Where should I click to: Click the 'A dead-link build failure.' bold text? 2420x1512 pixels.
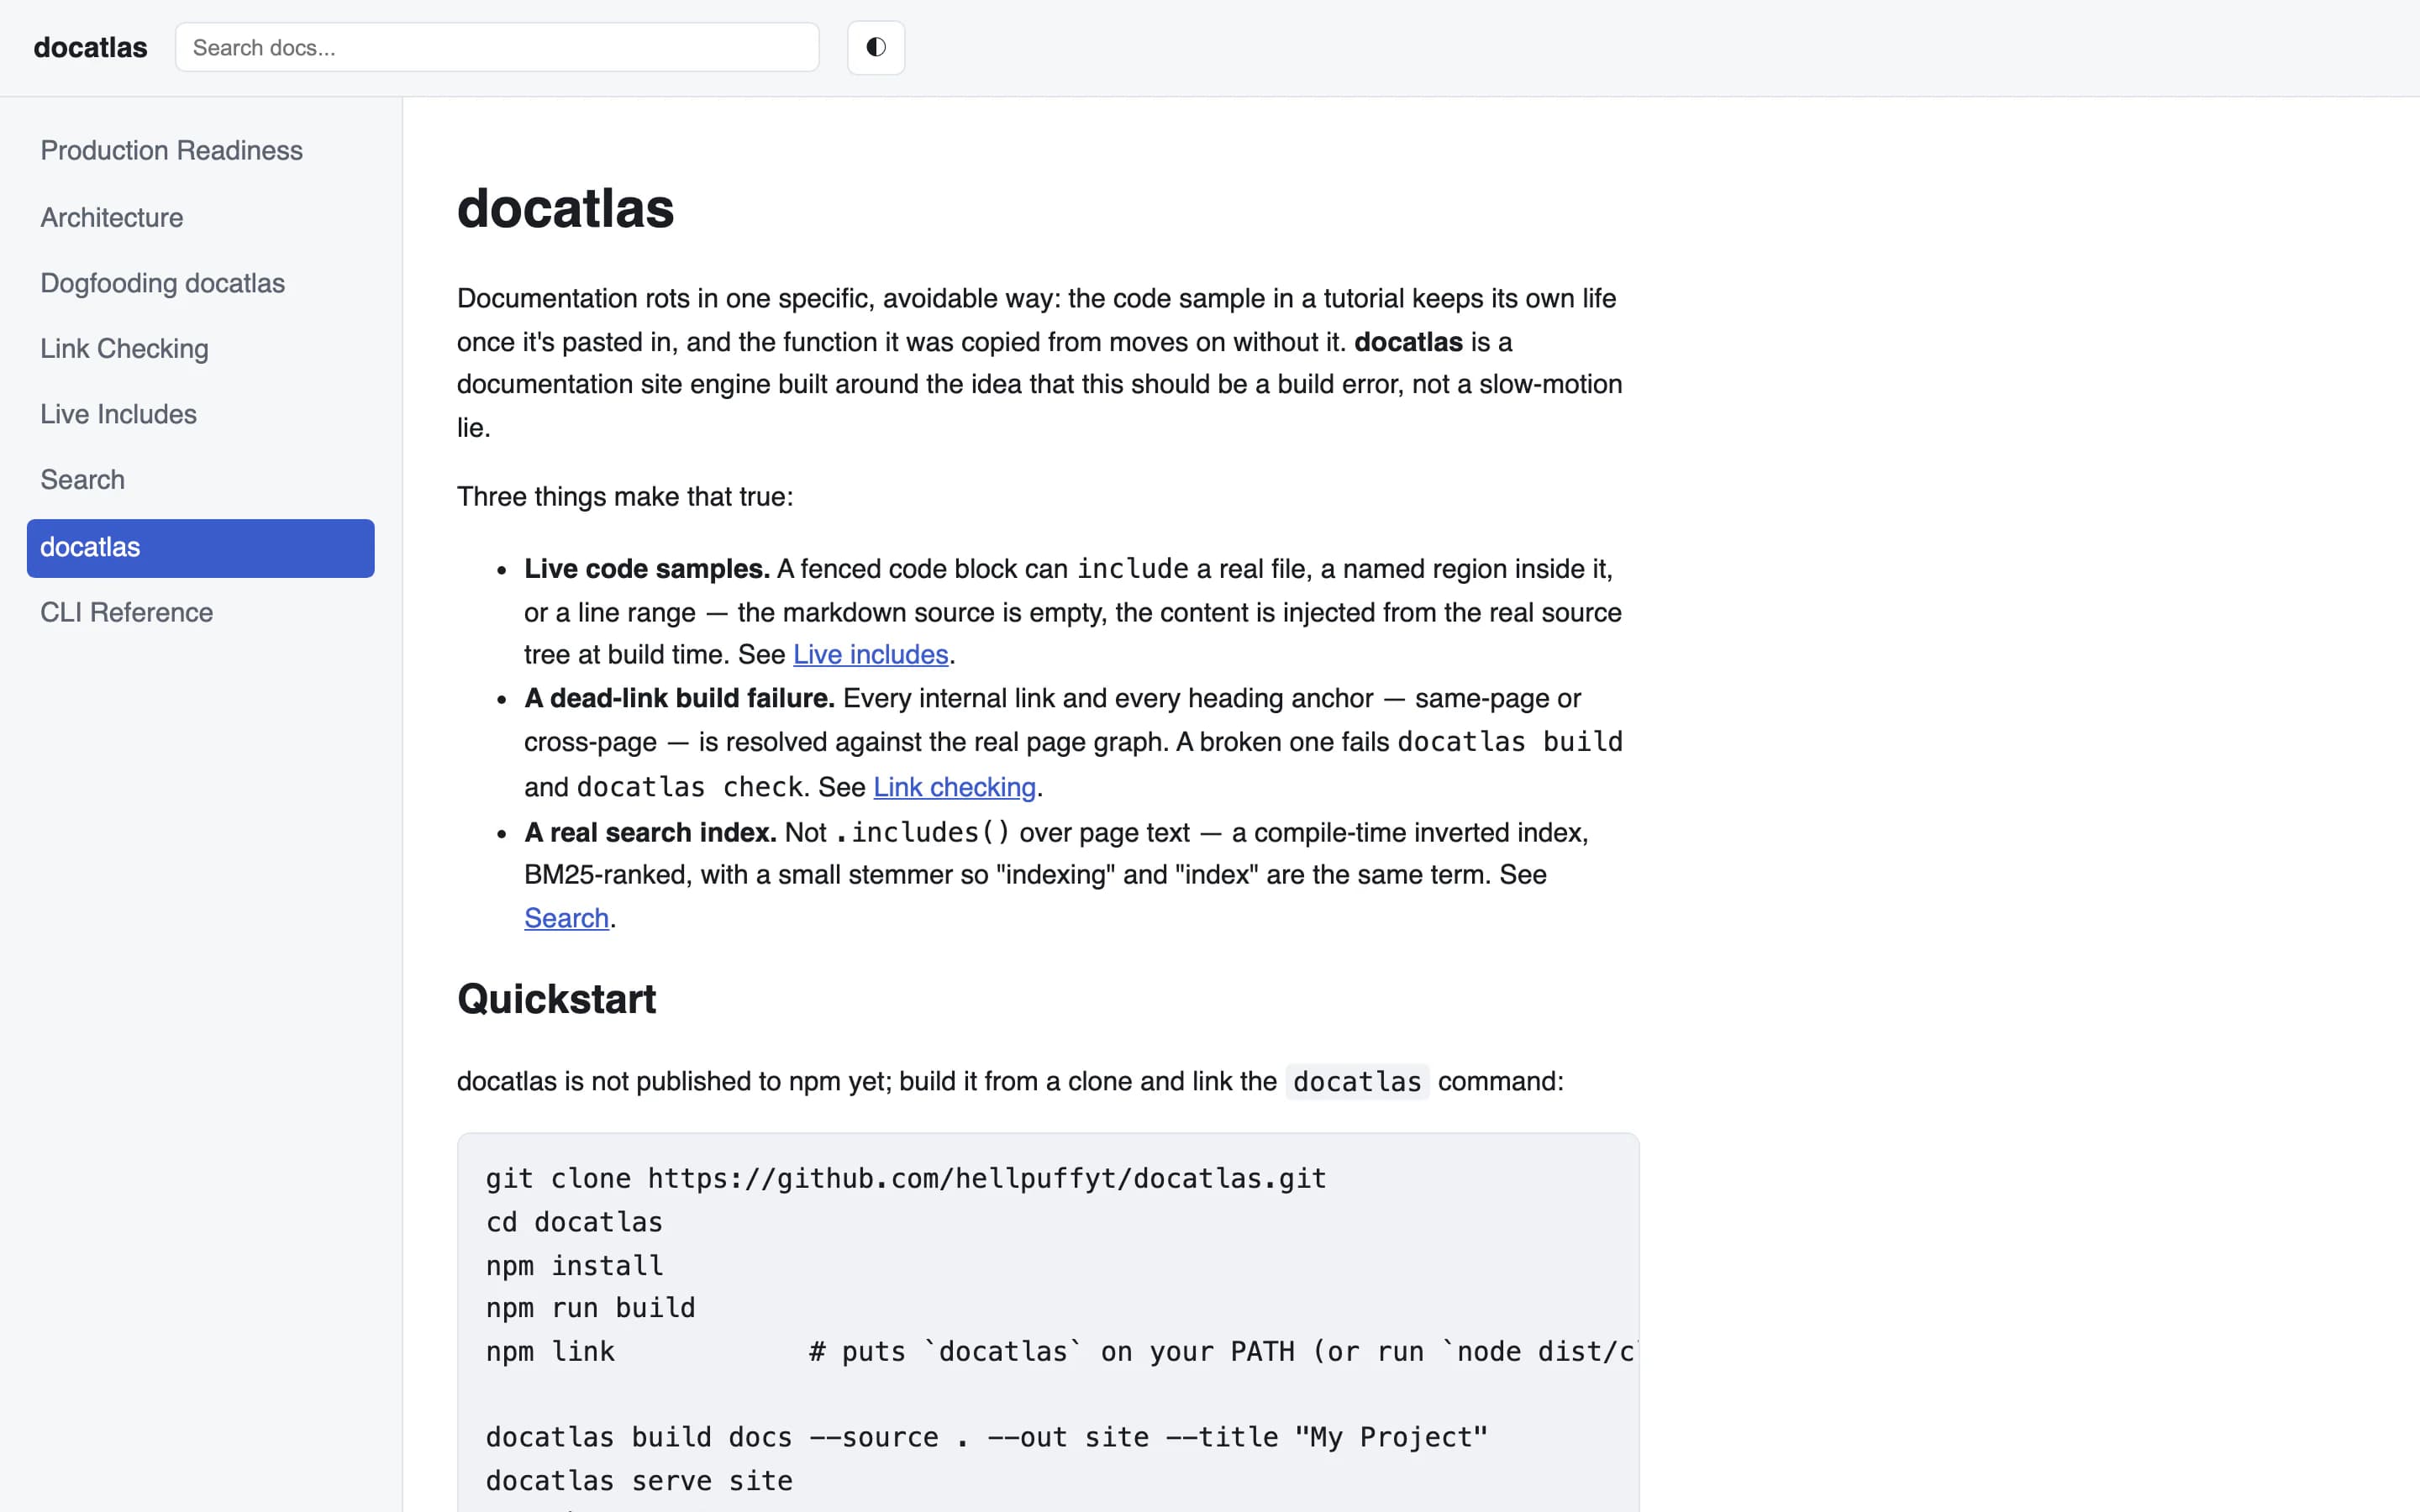coord(679,698)
